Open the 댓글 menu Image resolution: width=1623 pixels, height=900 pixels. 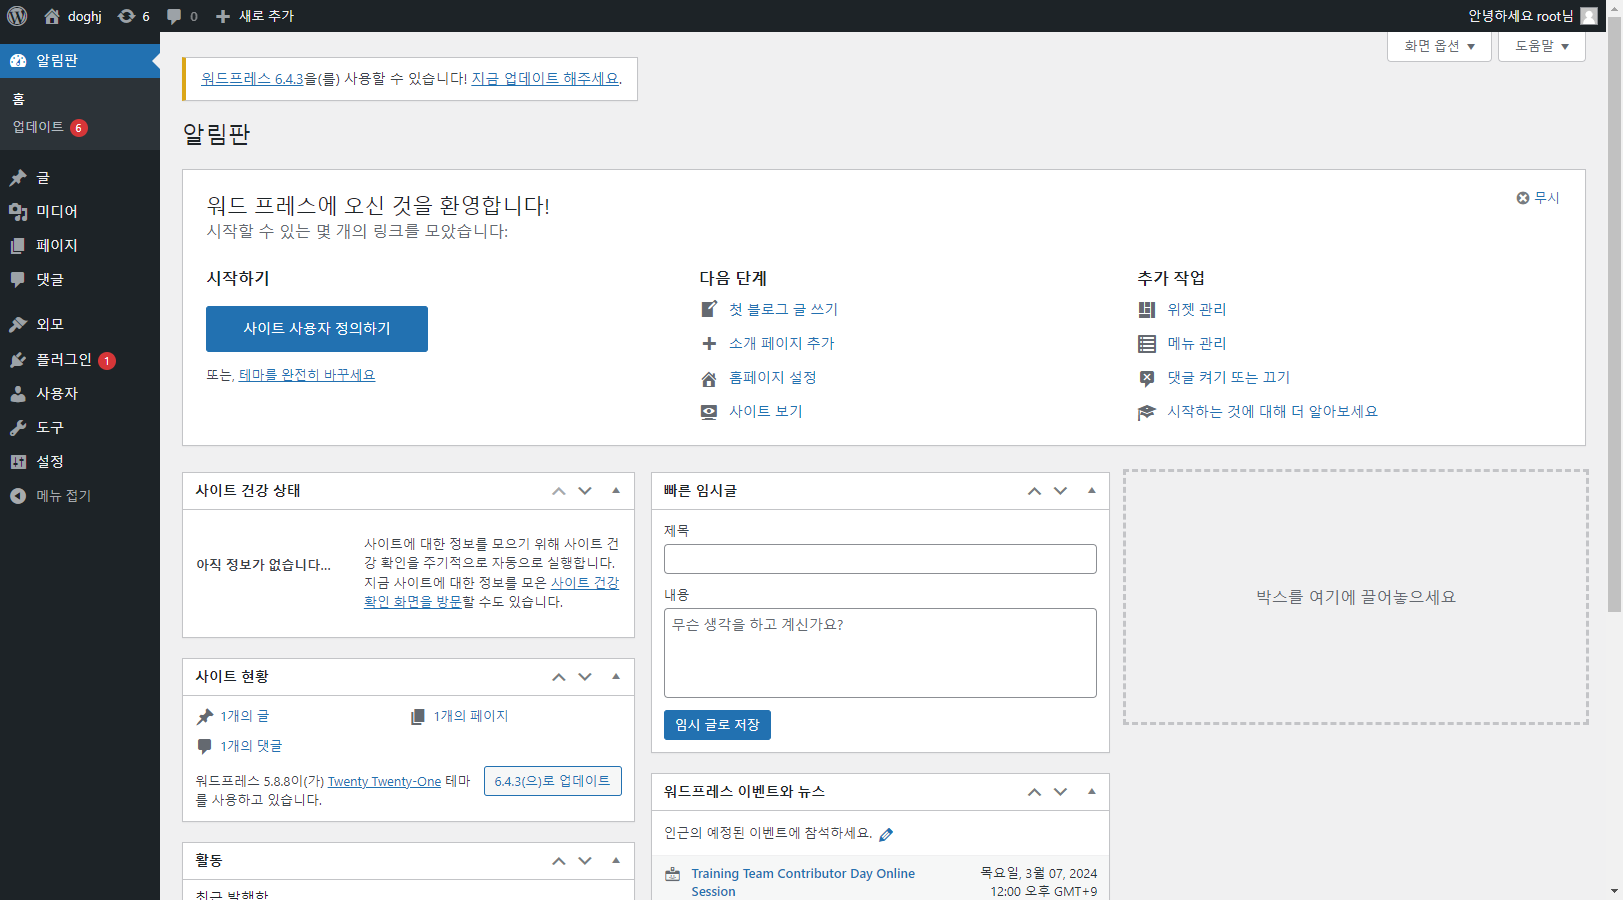click(x=80, y=280)
